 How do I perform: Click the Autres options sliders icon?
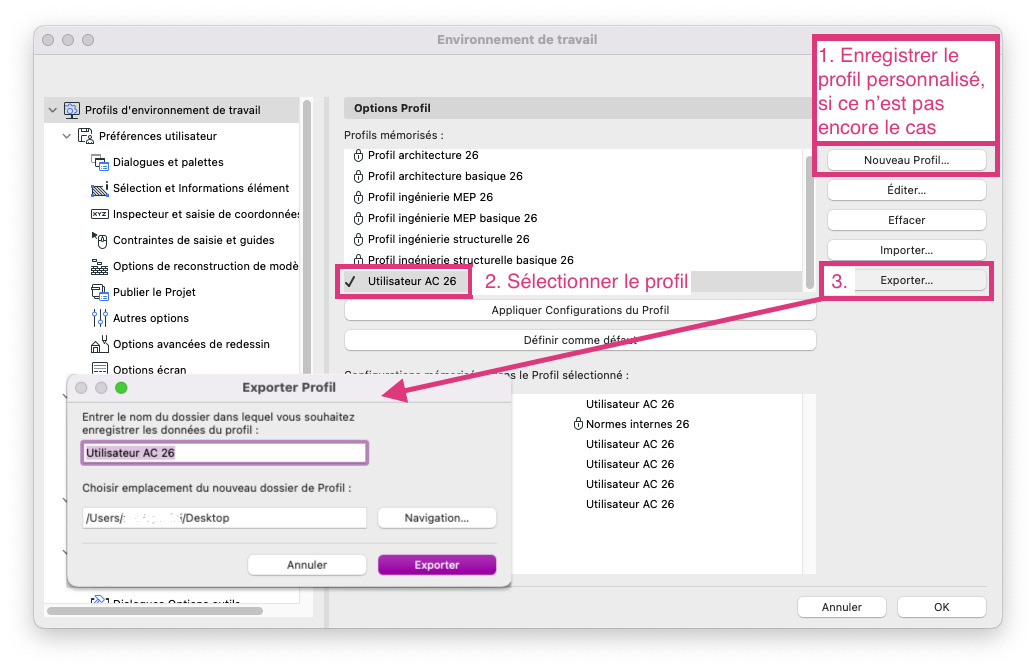pyautogui.click(x=99, y=318)
